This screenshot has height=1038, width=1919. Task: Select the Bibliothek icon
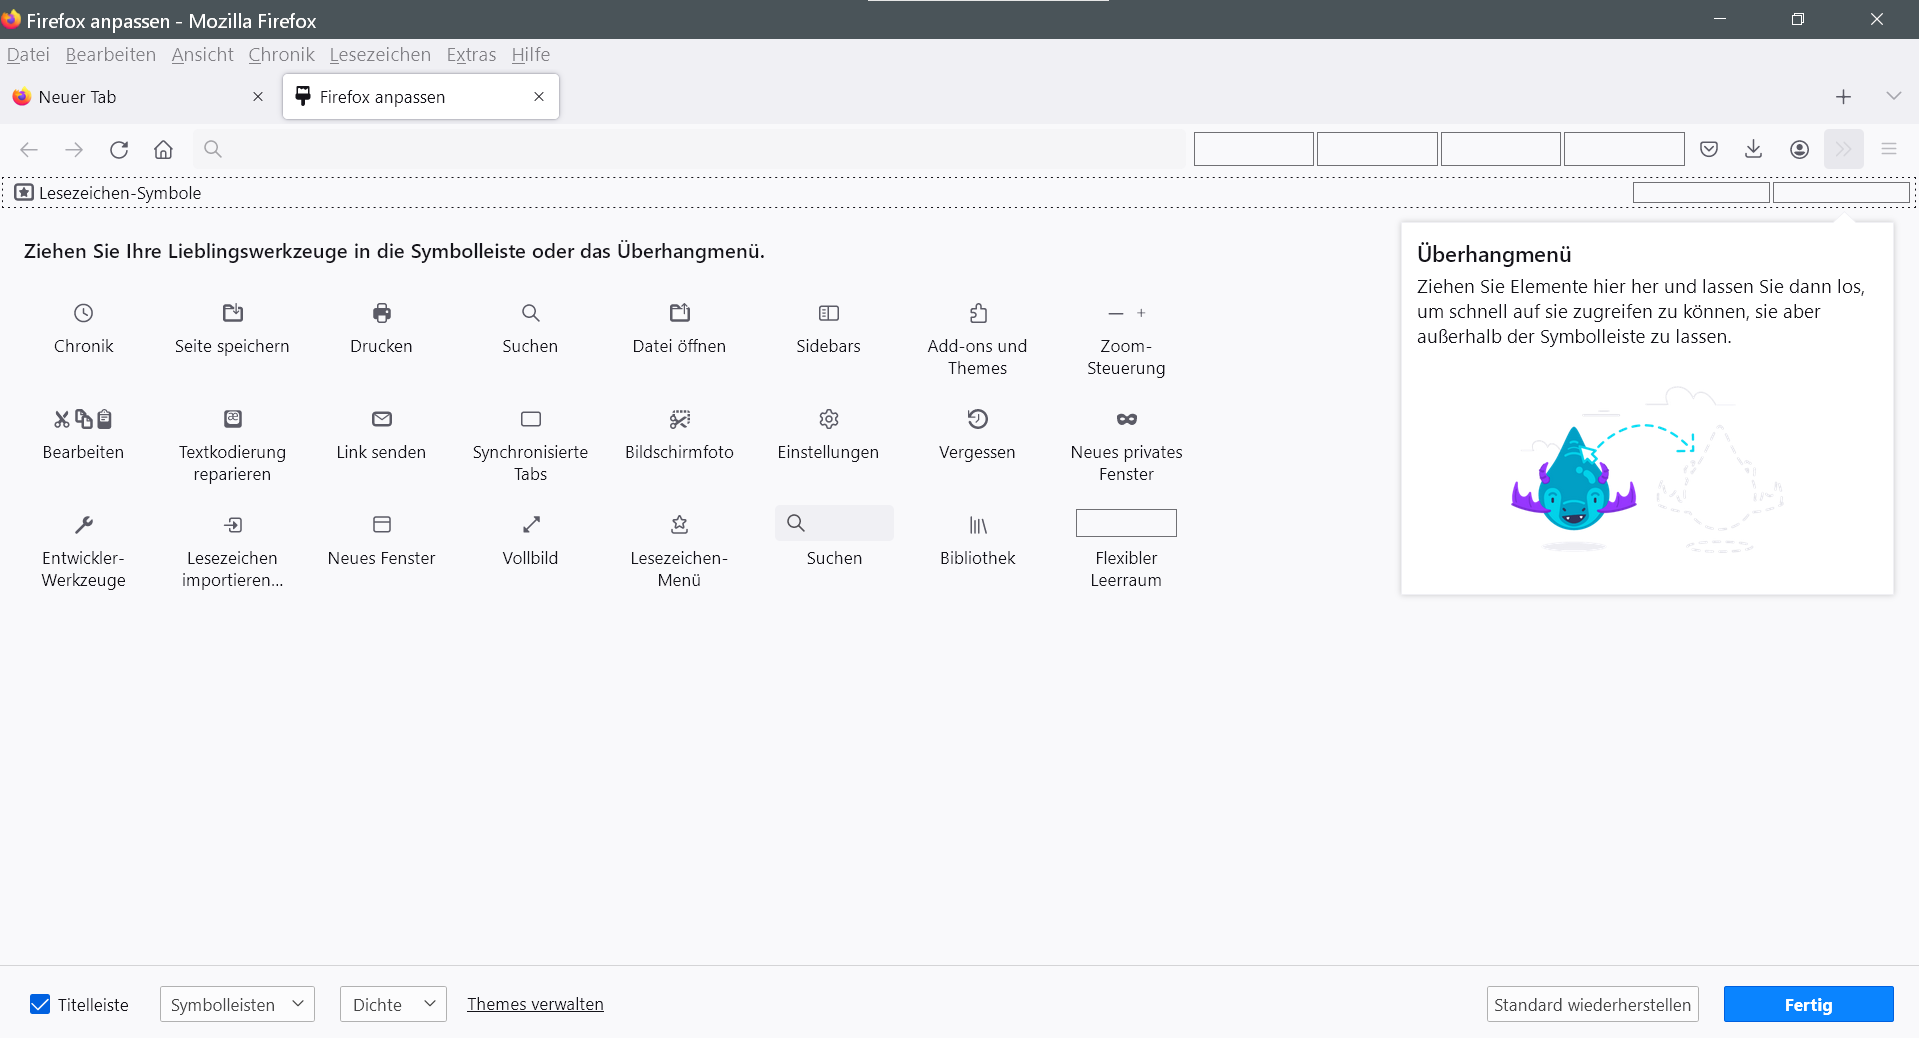point(977,525)
